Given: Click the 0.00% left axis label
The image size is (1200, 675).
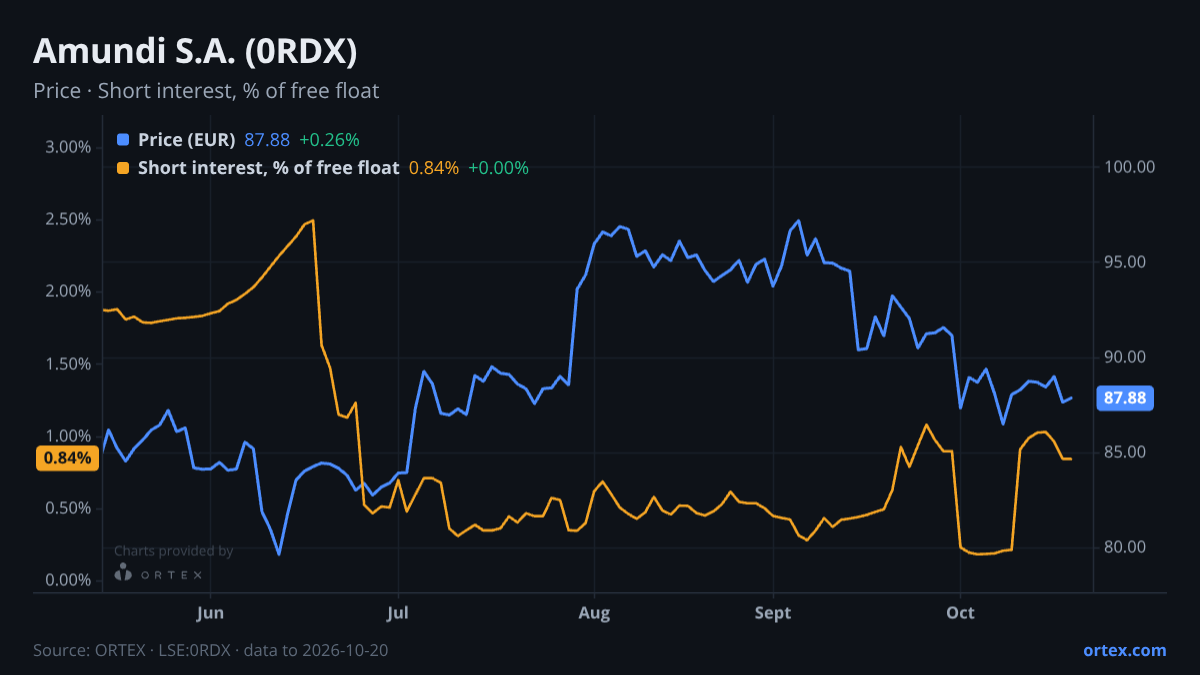Looking at the screenshot, I should coord(69,580).
